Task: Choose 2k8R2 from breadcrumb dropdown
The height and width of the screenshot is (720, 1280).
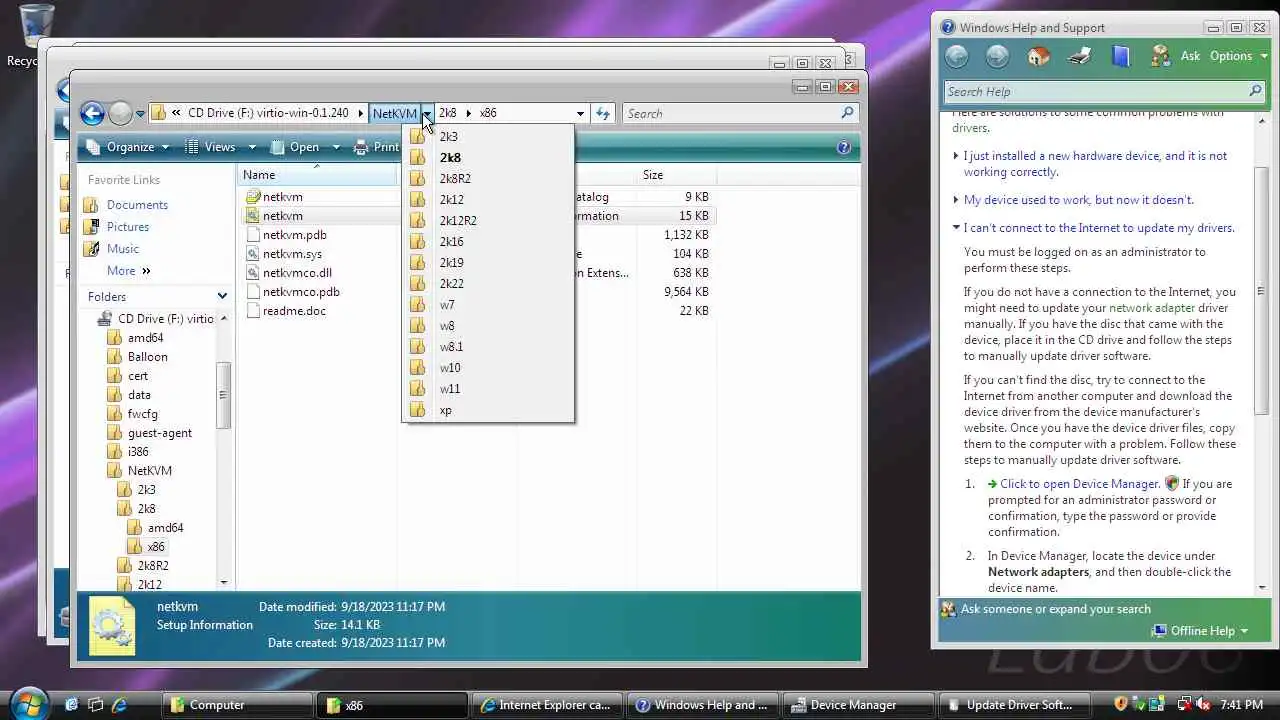Action: [x=488, y=178]
